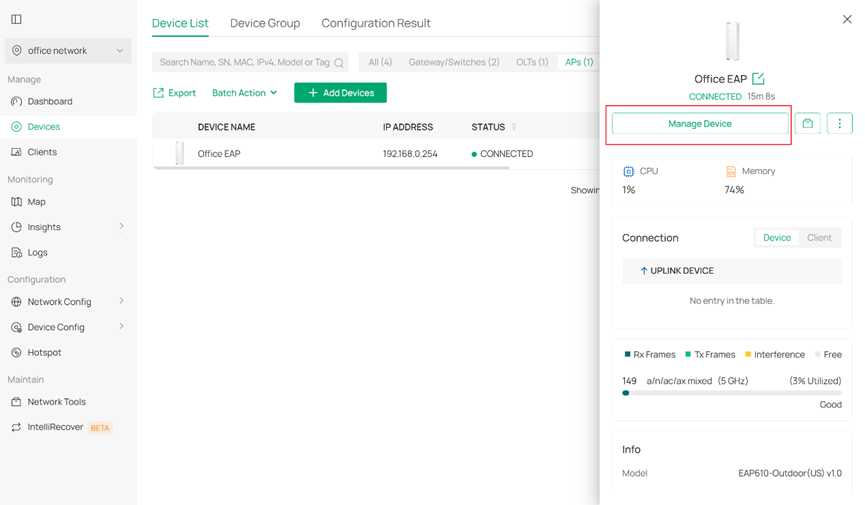This screenshot has height=505, width=865.
Task: Click IP address 192.168.0.254
Action: tap(410, 154)
